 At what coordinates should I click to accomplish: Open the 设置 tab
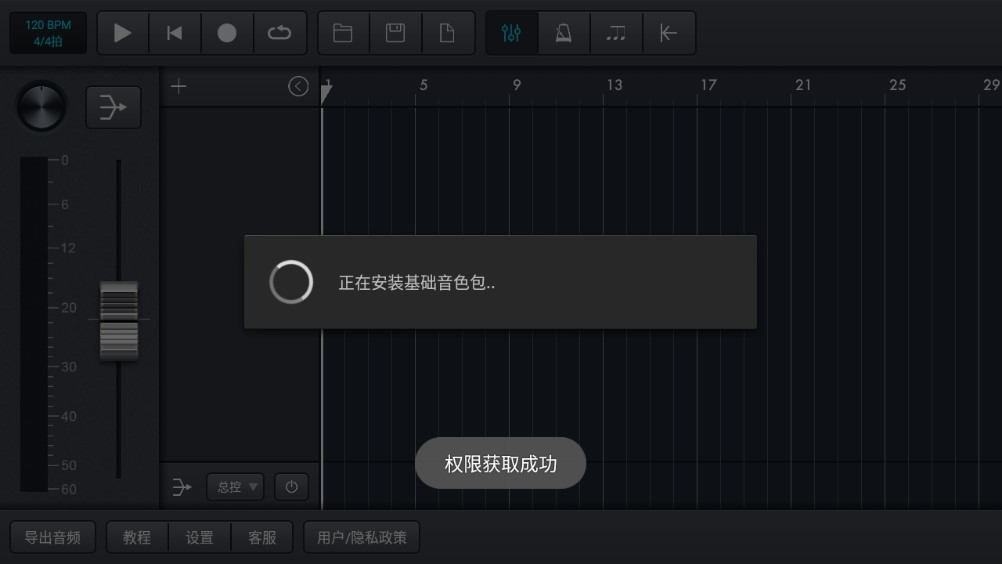(199, 537)
